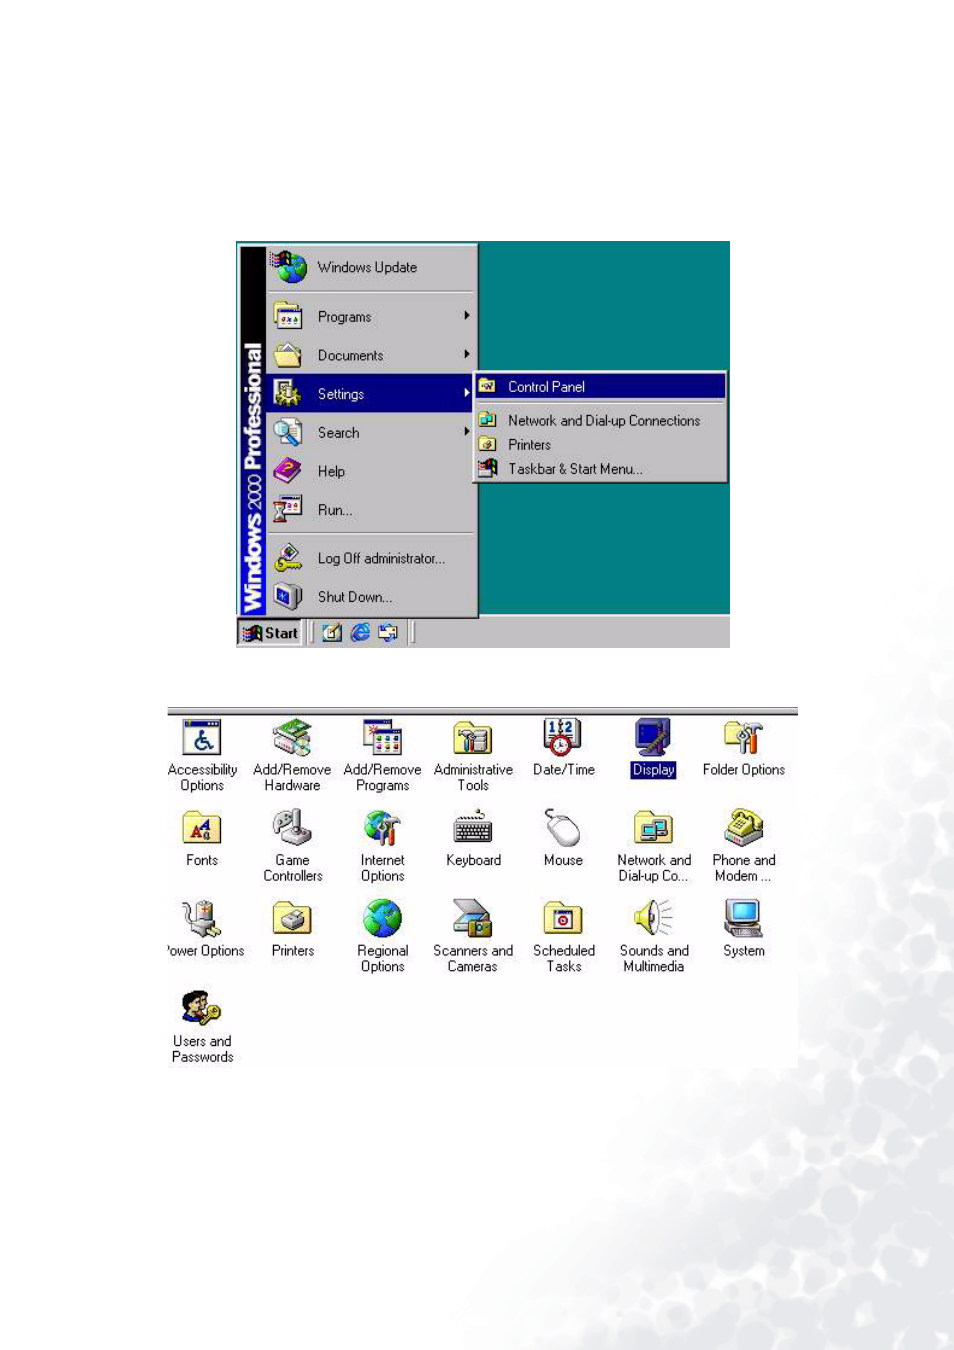954x1350 pixels.
Task: Expand the Search submenu arrow
Action: pos(466,432)
